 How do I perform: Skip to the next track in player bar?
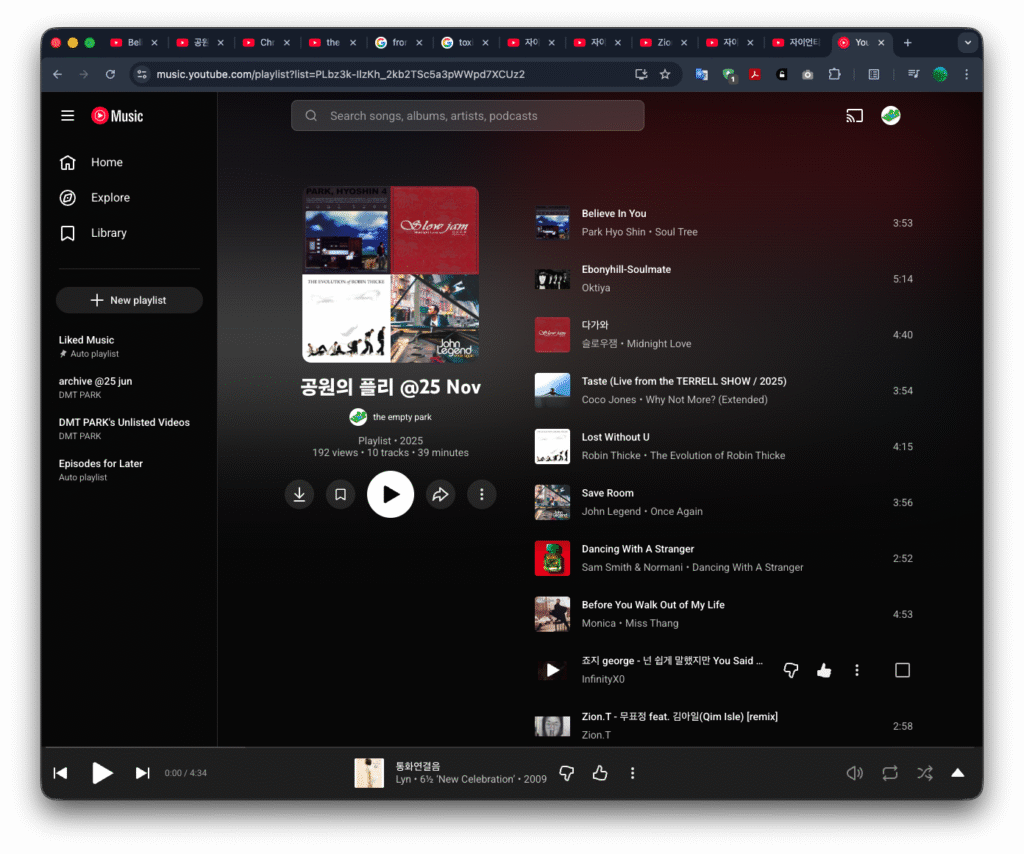142,773
